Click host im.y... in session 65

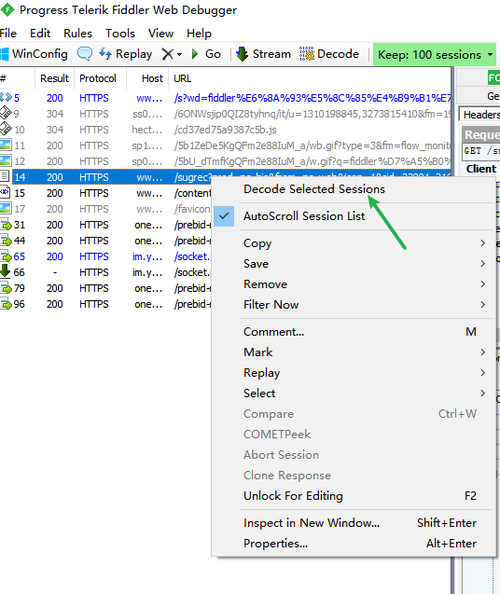coord(147,256)
